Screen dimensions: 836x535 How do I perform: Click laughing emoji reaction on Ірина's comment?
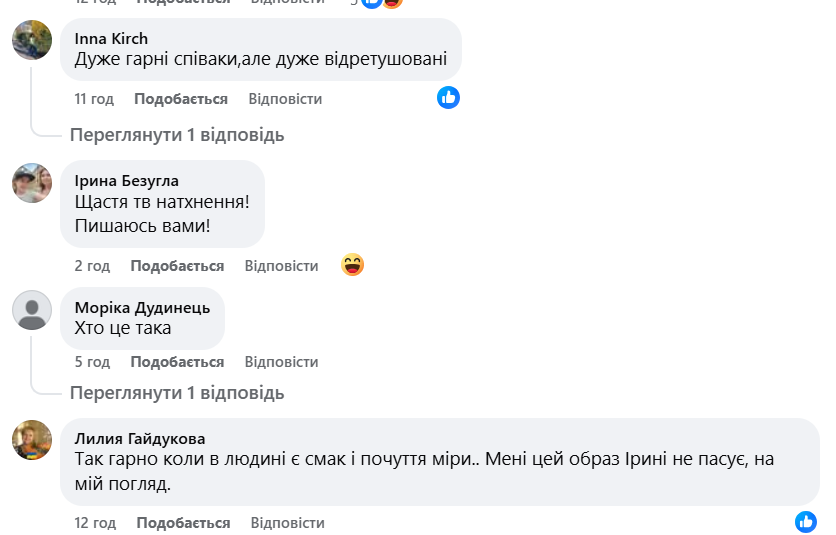352,265
